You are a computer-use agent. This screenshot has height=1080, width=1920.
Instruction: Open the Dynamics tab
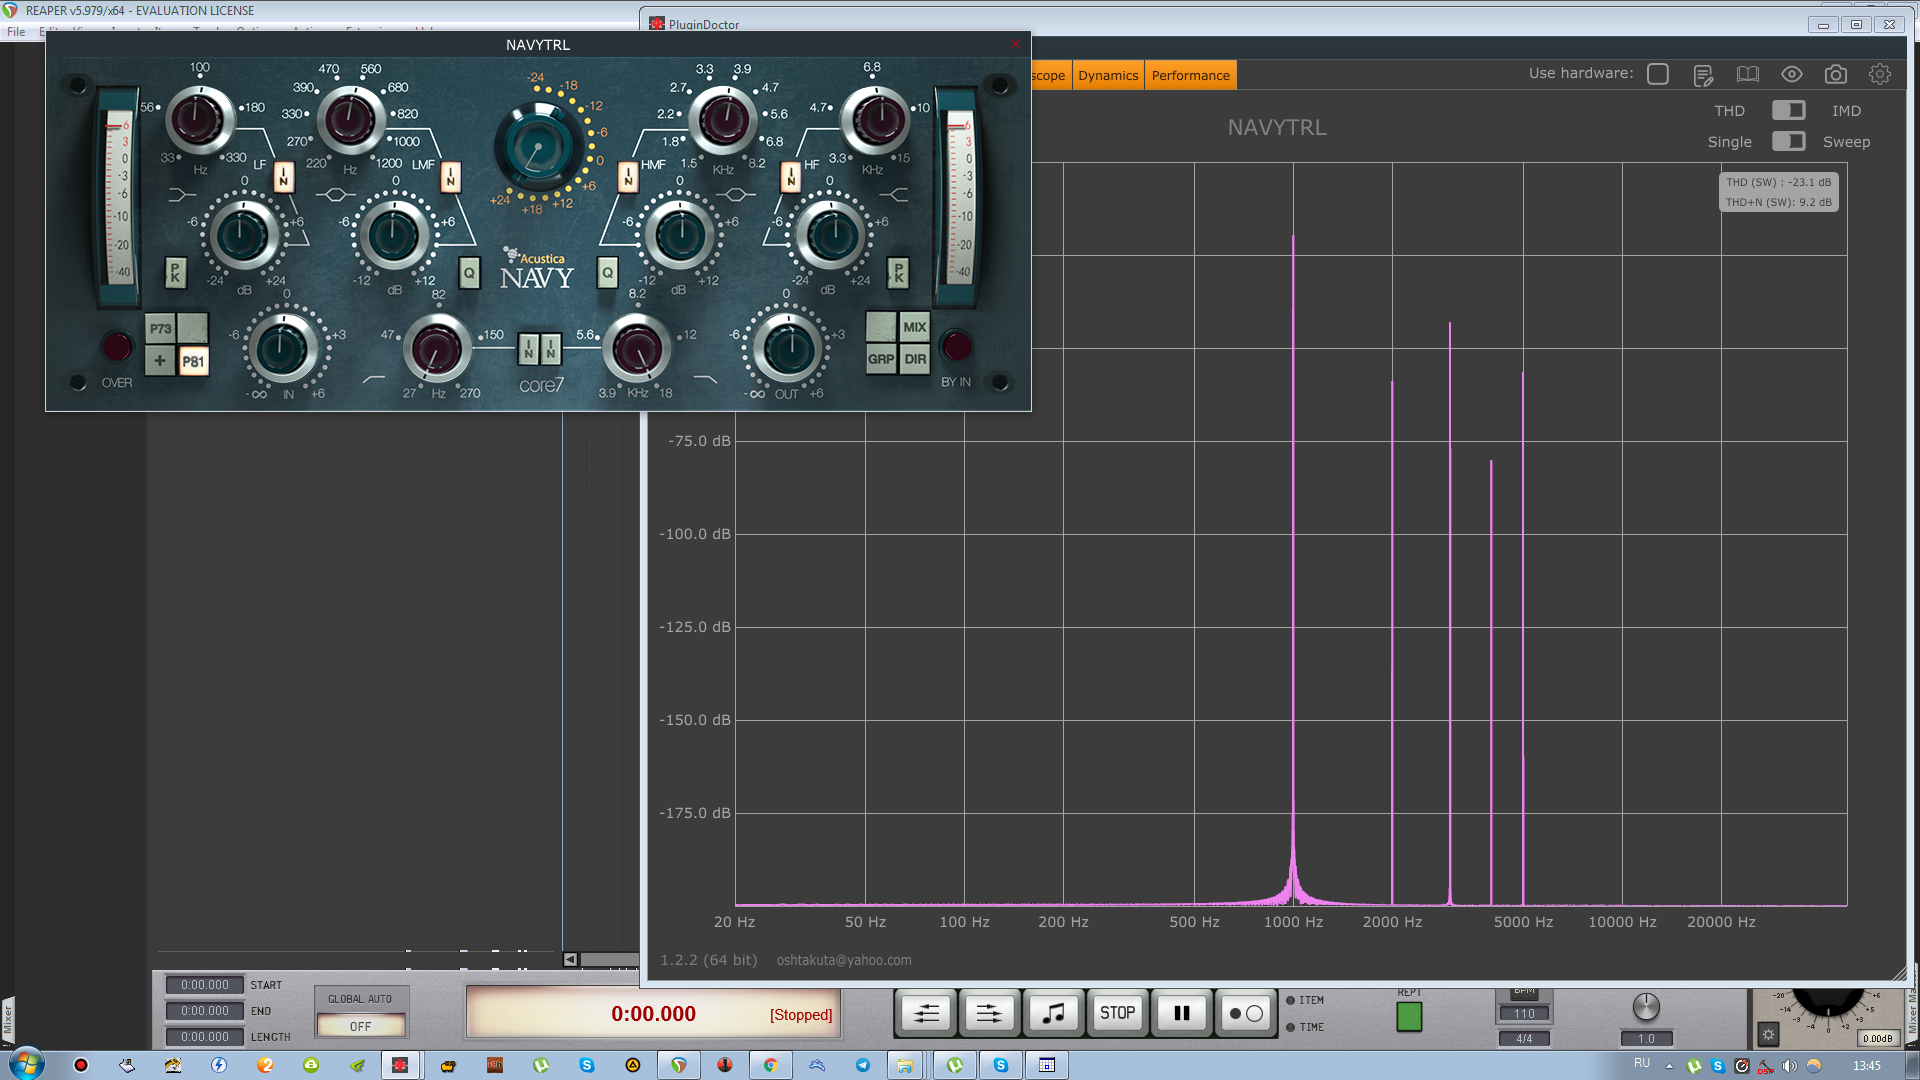pyautogui.click(x=1108, y=75)
